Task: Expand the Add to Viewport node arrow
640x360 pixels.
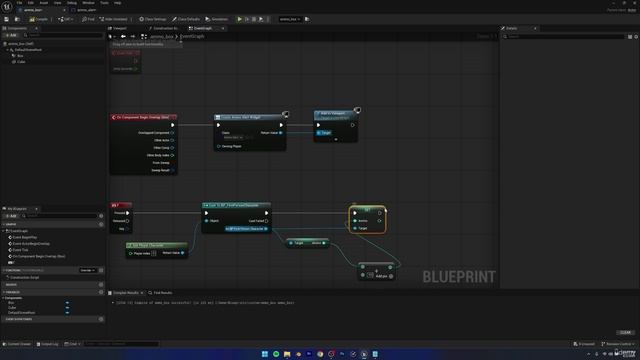Action: [x=336, y=140]
